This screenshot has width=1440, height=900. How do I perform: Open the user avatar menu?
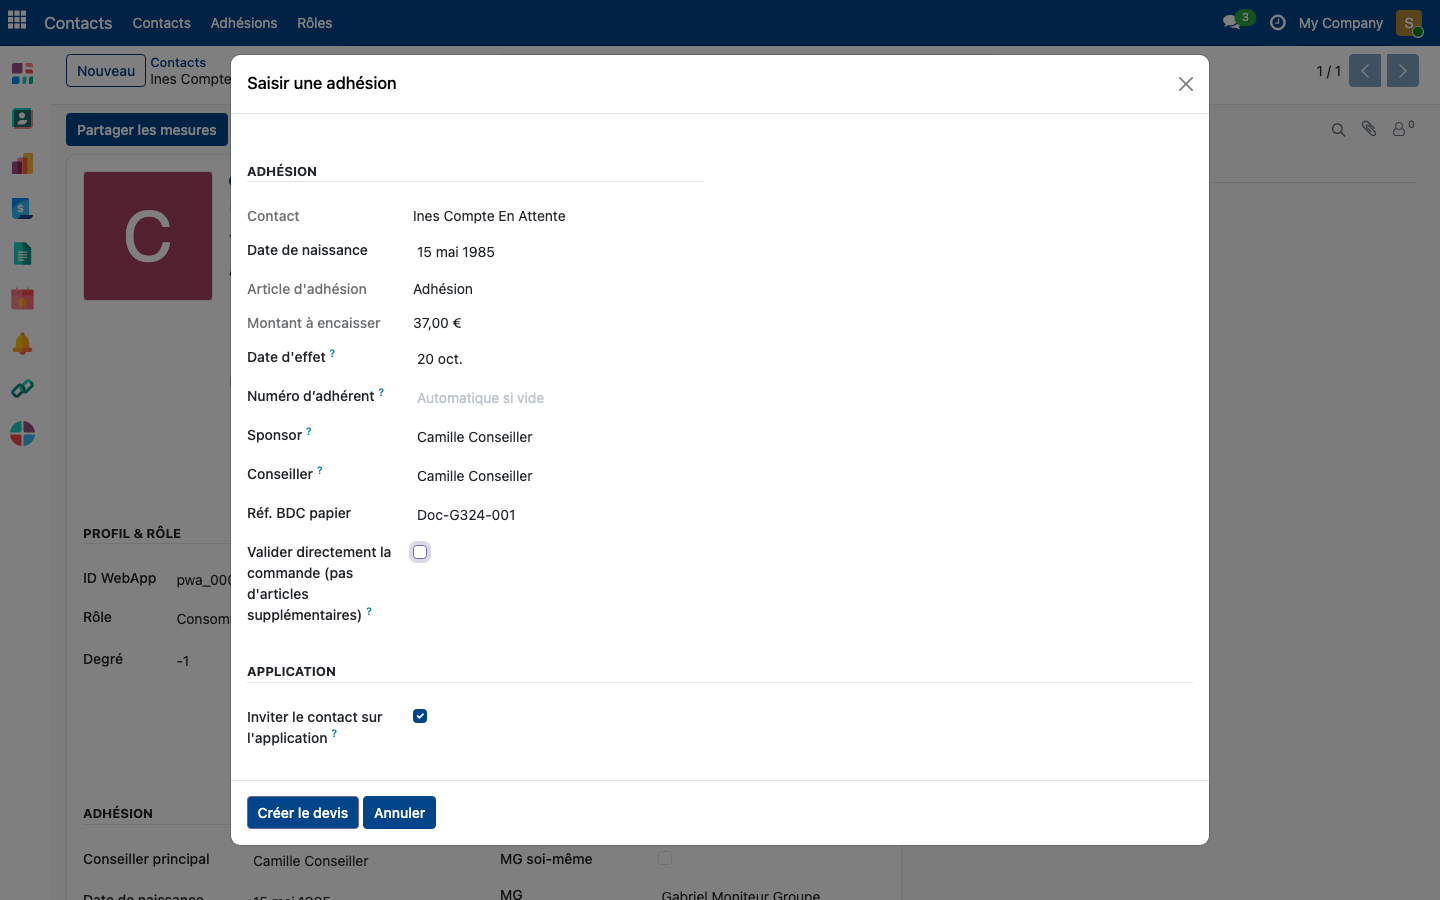[x=1409, y=22]
